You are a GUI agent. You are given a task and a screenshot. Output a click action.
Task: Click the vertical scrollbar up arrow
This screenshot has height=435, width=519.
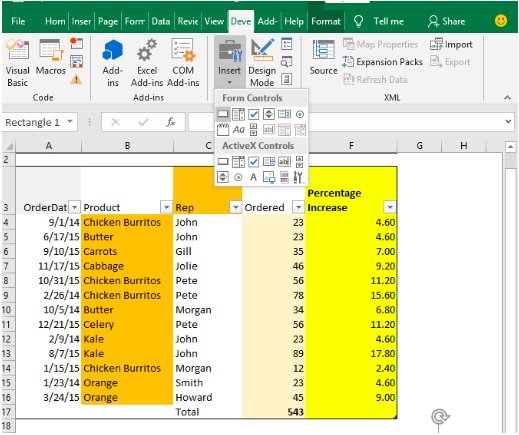coord(510,147)
